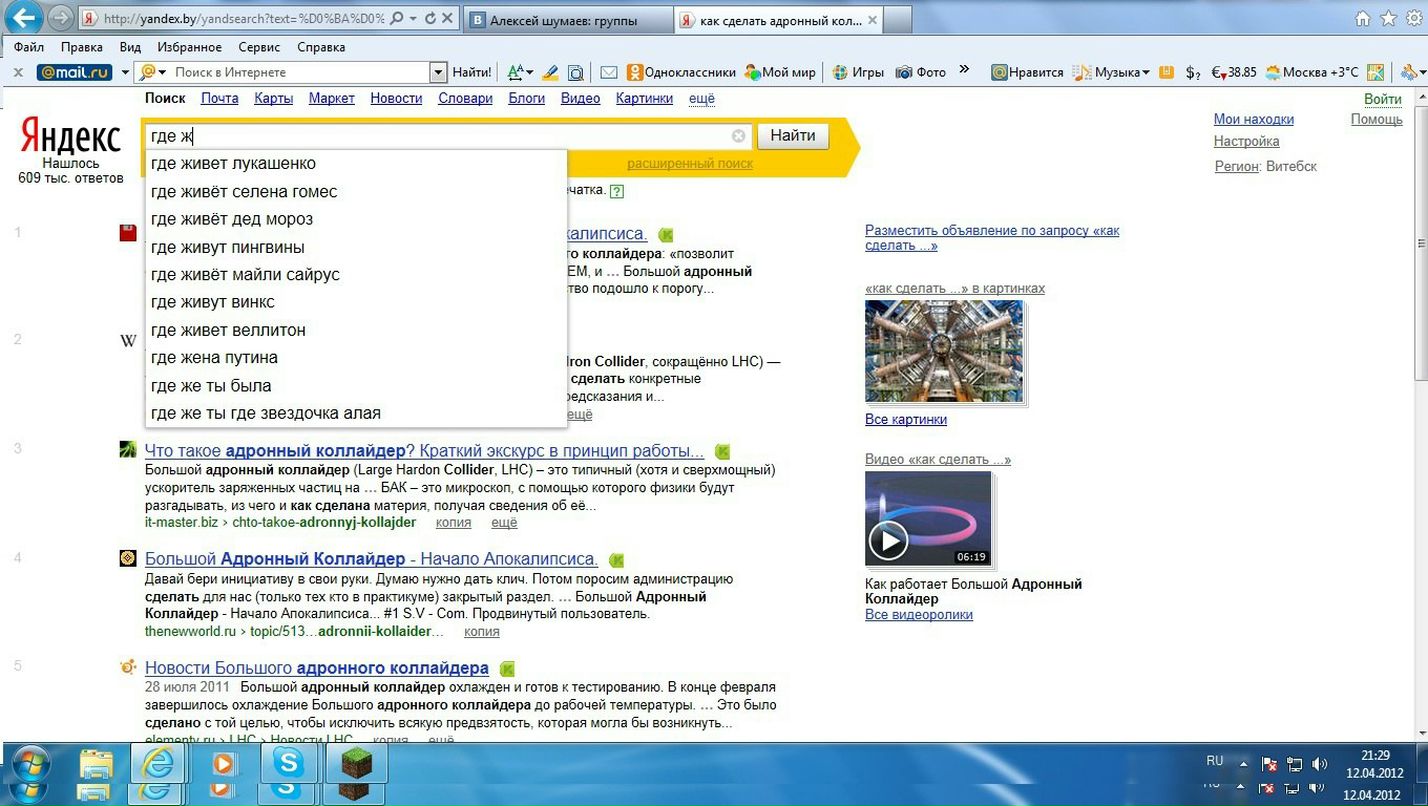
Task: Launch Minecraft from the taskbar
Action: point(356,765)
